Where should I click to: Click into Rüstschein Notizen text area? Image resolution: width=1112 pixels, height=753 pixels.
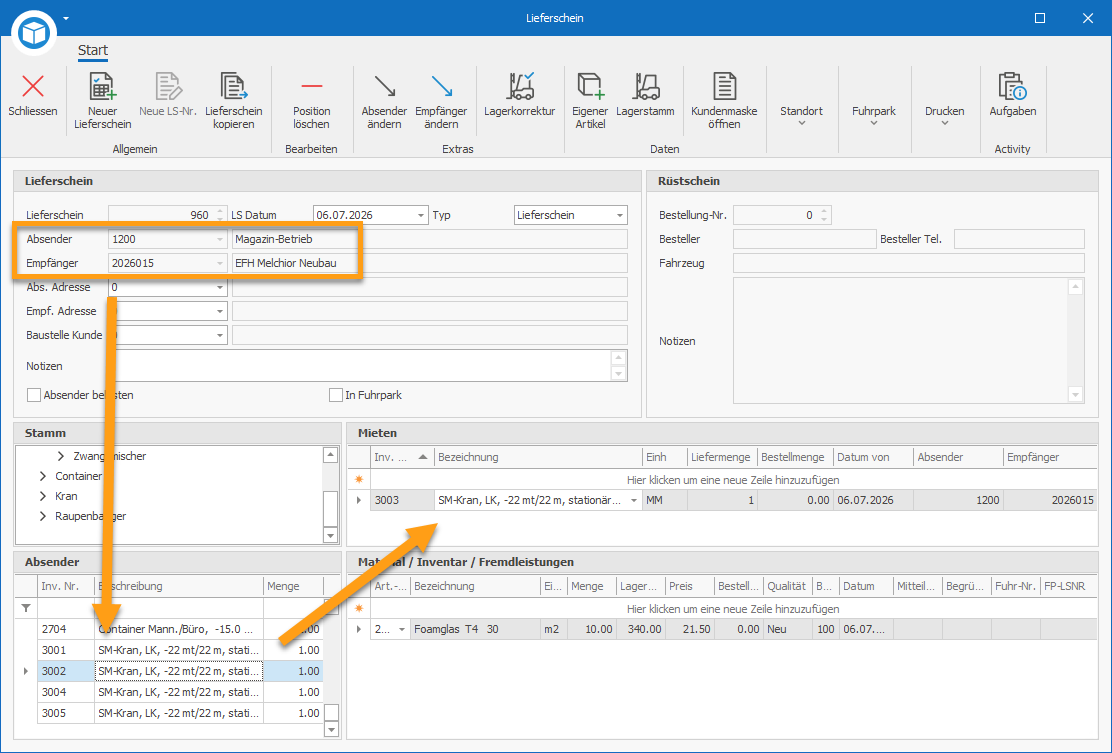[901, 340]
